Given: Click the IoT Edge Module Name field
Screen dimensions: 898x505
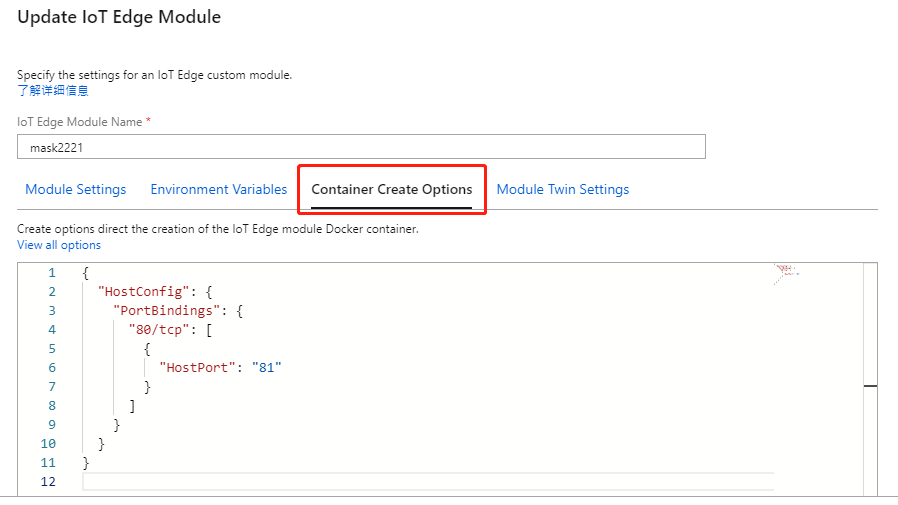Looking at the screenshot, I should click(x=361, y=147).
